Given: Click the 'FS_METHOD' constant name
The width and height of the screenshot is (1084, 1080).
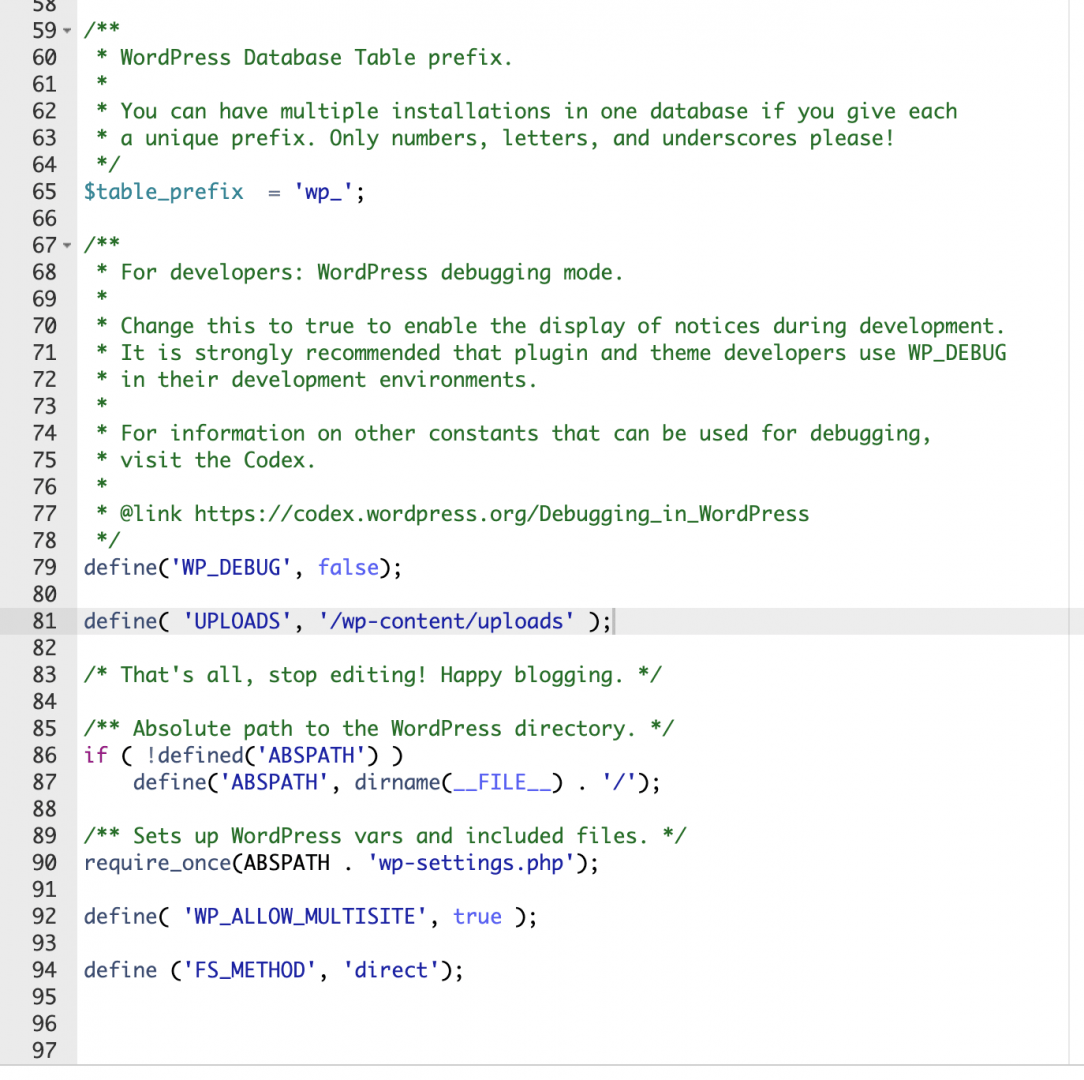Looking at the screenshot, I should pyautogui.click(x=250, y=970).
